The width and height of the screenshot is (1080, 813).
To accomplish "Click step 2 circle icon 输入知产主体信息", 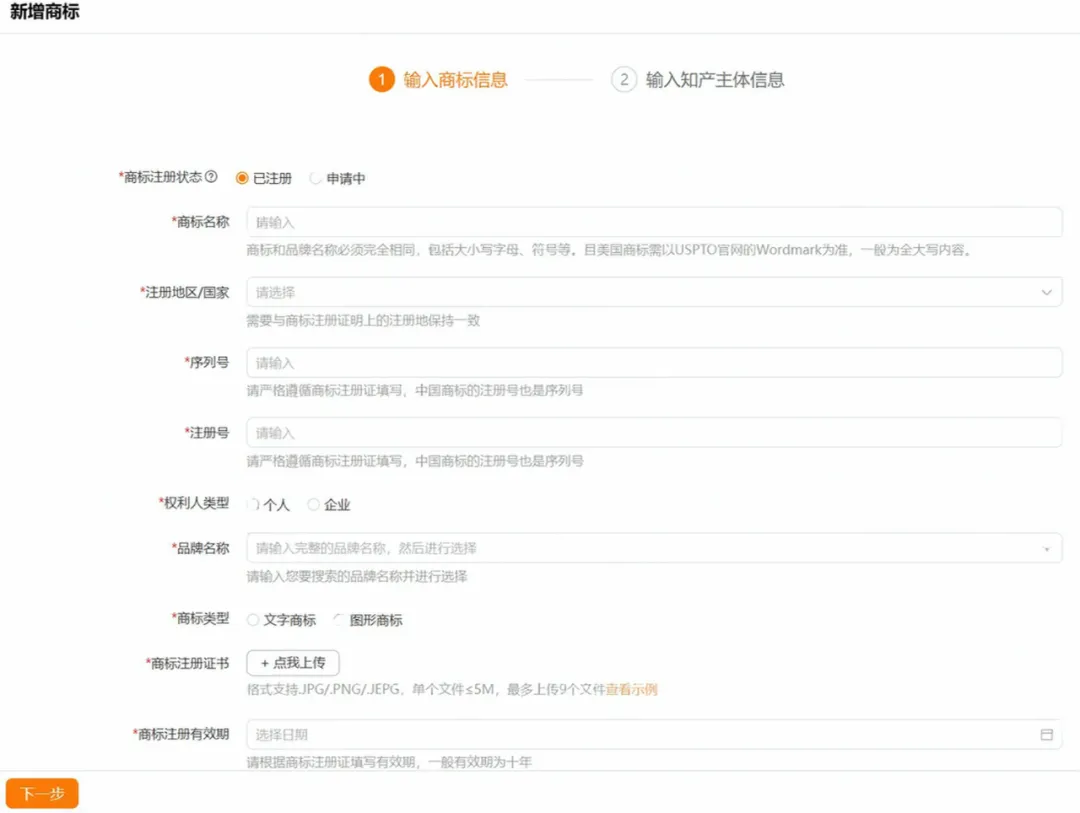I will (624, 79).
